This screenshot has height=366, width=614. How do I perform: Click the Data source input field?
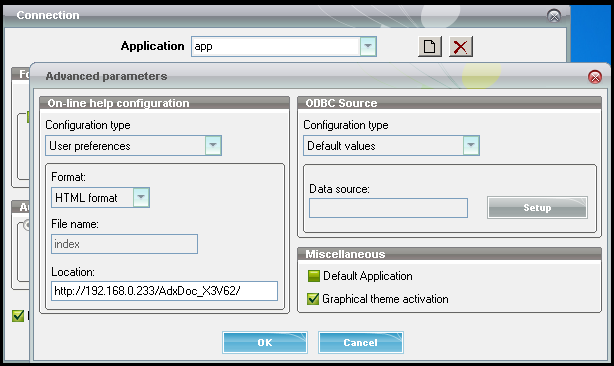[388, 208]
